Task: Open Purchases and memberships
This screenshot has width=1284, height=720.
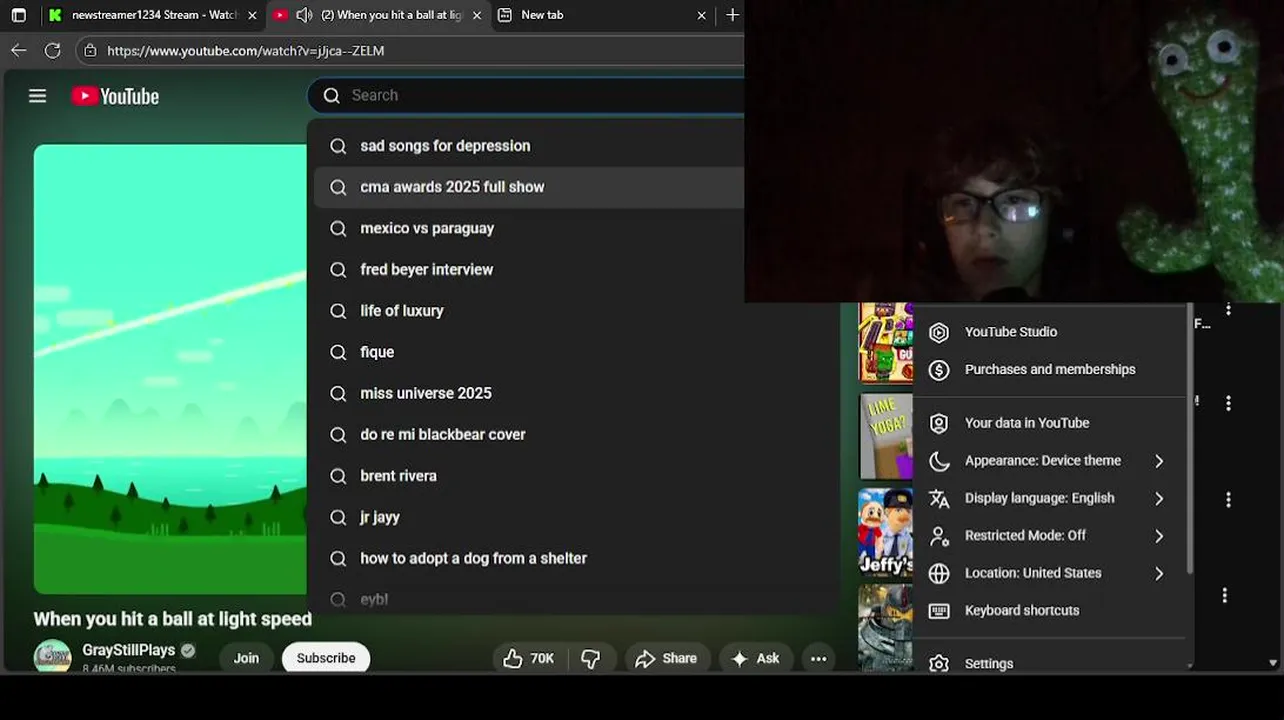Action: coord(1050,369)
